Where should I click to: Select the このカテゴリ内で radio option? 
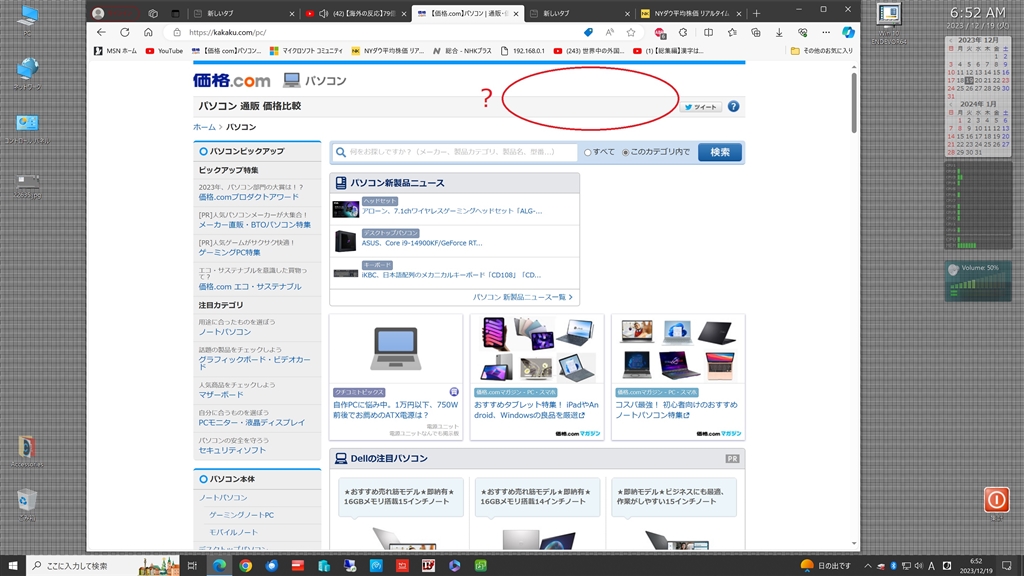pos(625,152)
